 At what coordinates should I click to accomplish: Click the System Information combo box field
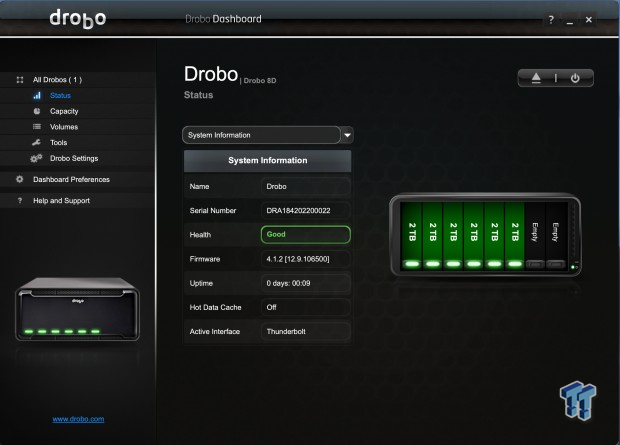click(261, 135)
